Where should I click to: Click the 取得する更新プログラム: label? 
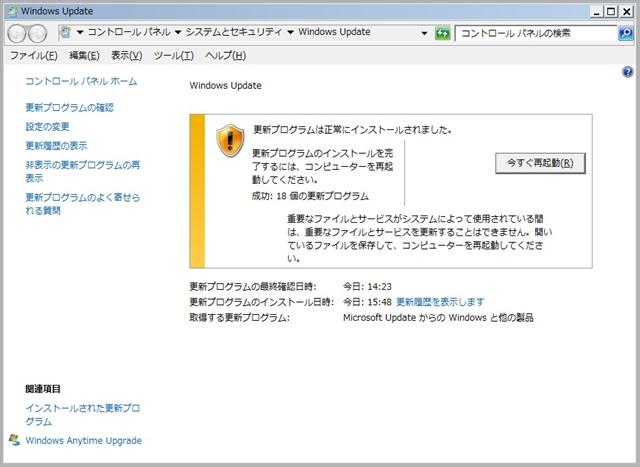point(240,318)
